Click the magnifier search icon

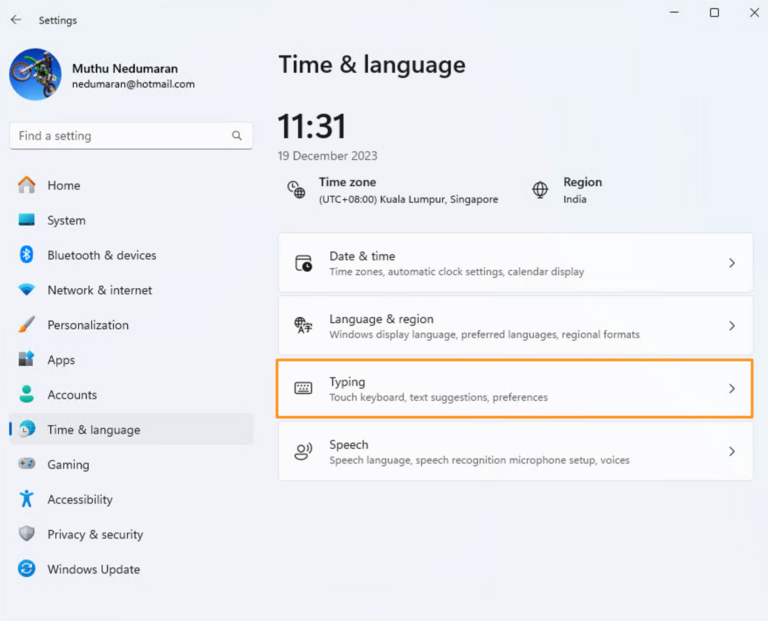click(237, 136)
